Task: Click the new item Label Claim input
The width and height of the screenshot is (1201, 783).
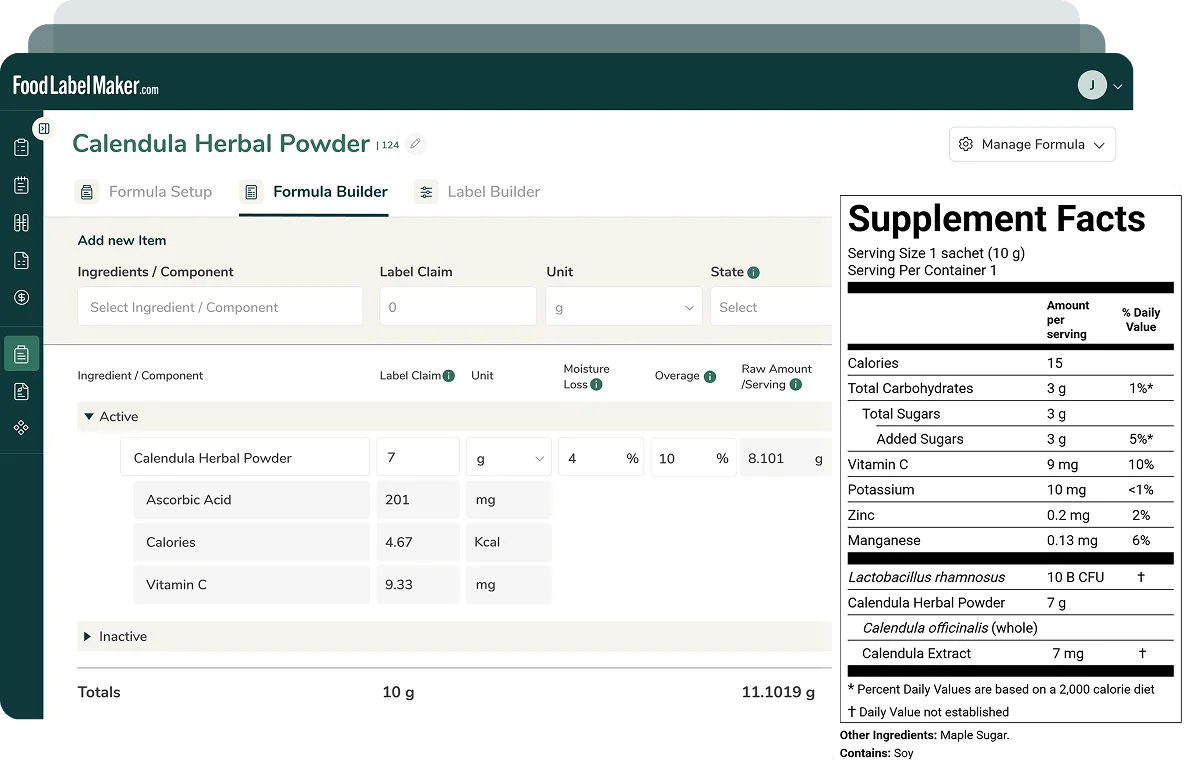Action: click(x=458, y=307)
